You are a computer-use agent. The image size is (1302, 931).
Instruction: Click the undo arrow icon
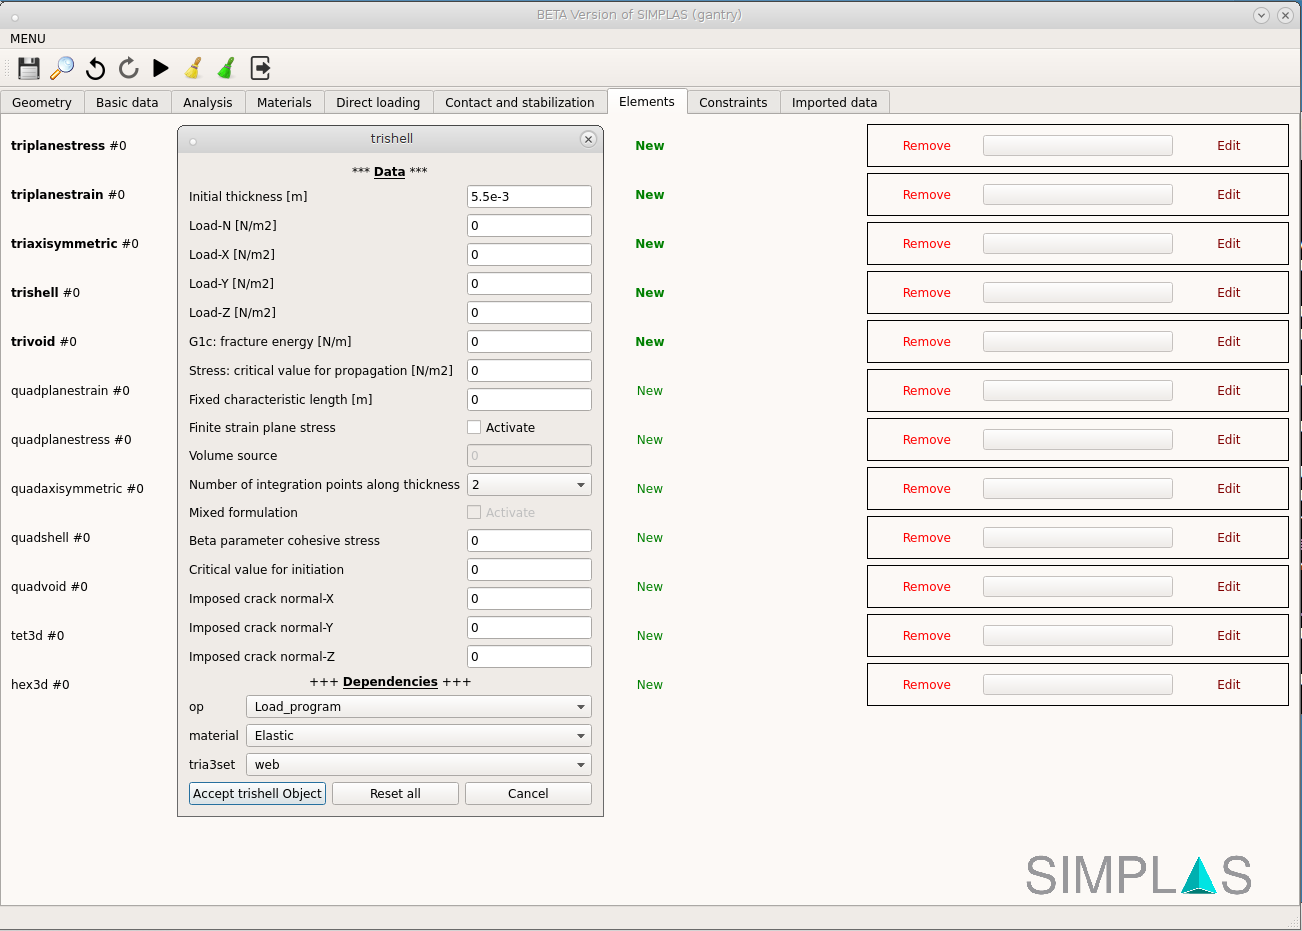[96, 68]
